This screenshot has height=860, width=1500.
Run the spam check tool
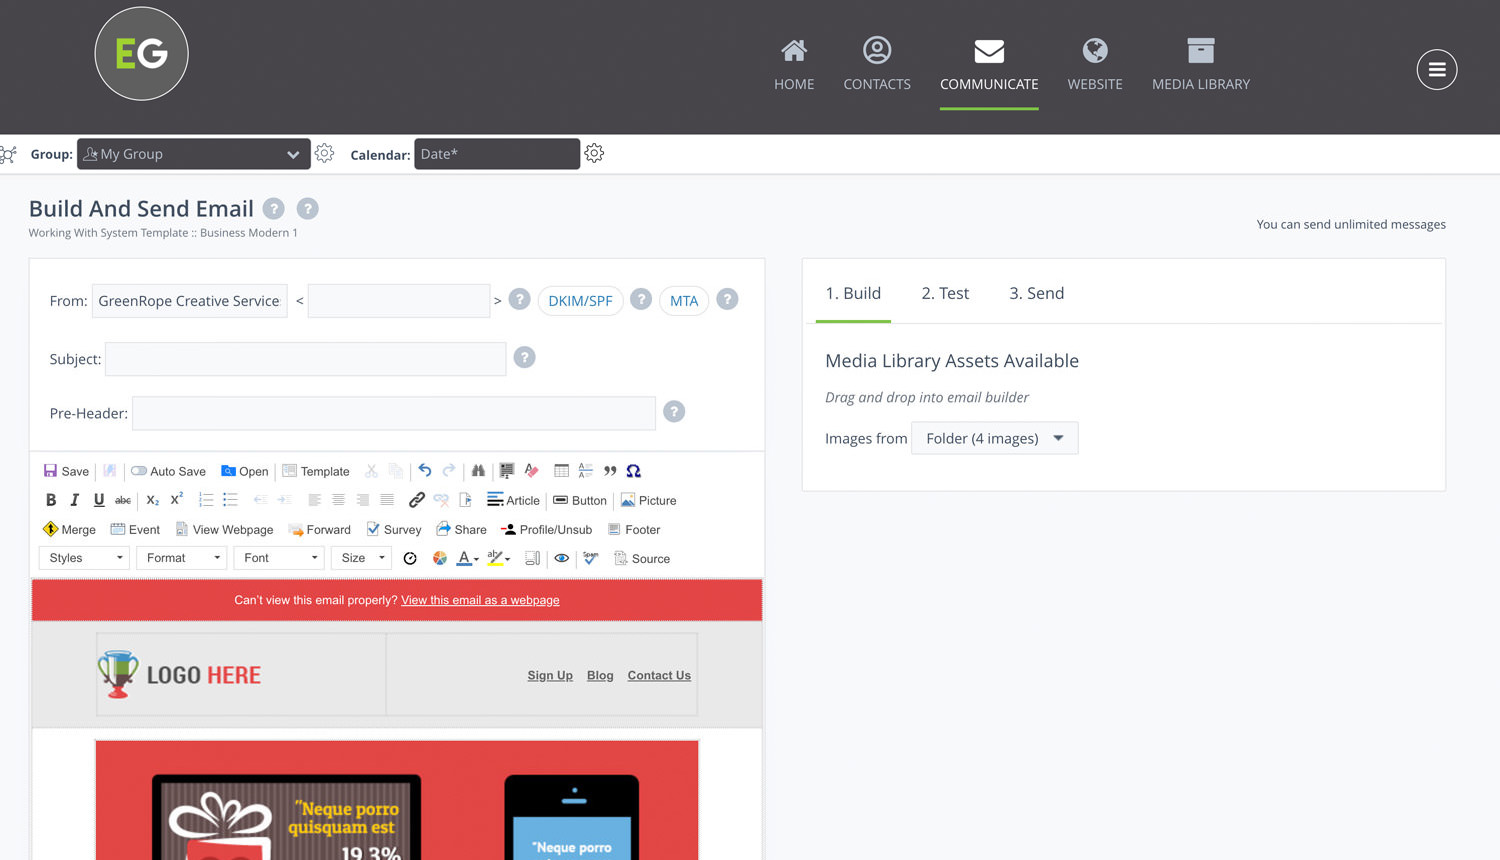coord(591,558)
